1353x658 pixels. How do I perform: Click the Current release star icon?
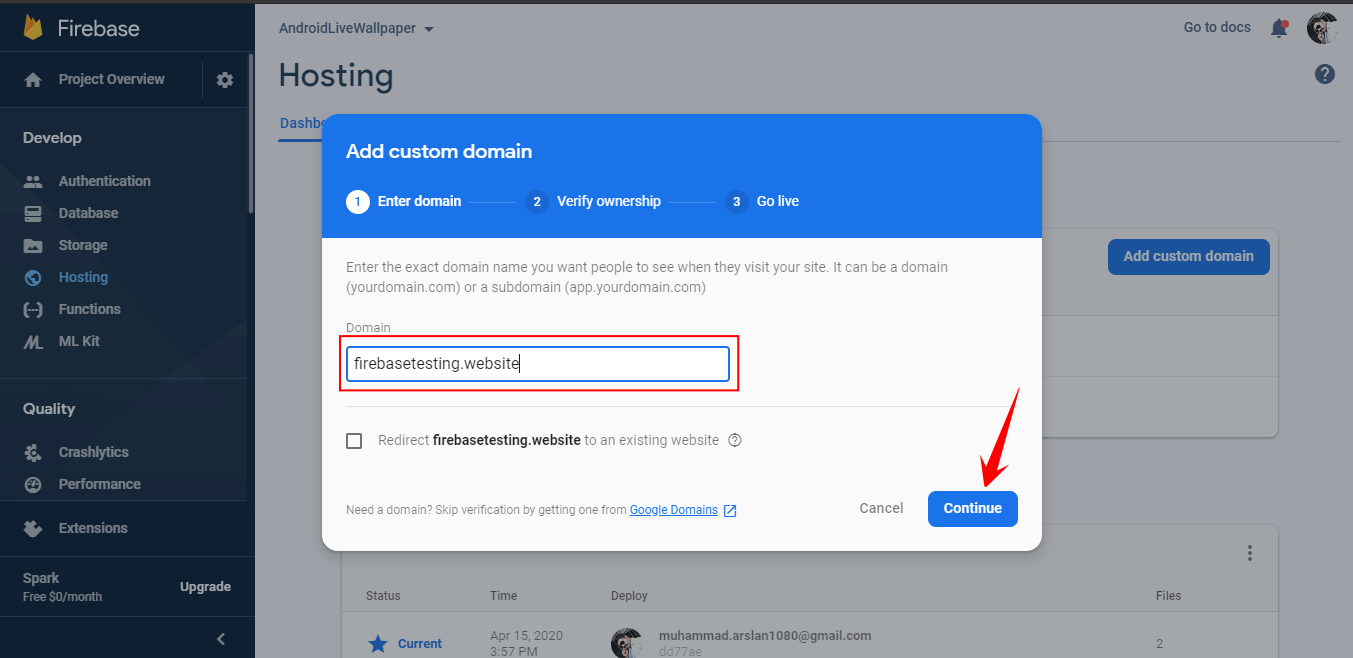377,643
